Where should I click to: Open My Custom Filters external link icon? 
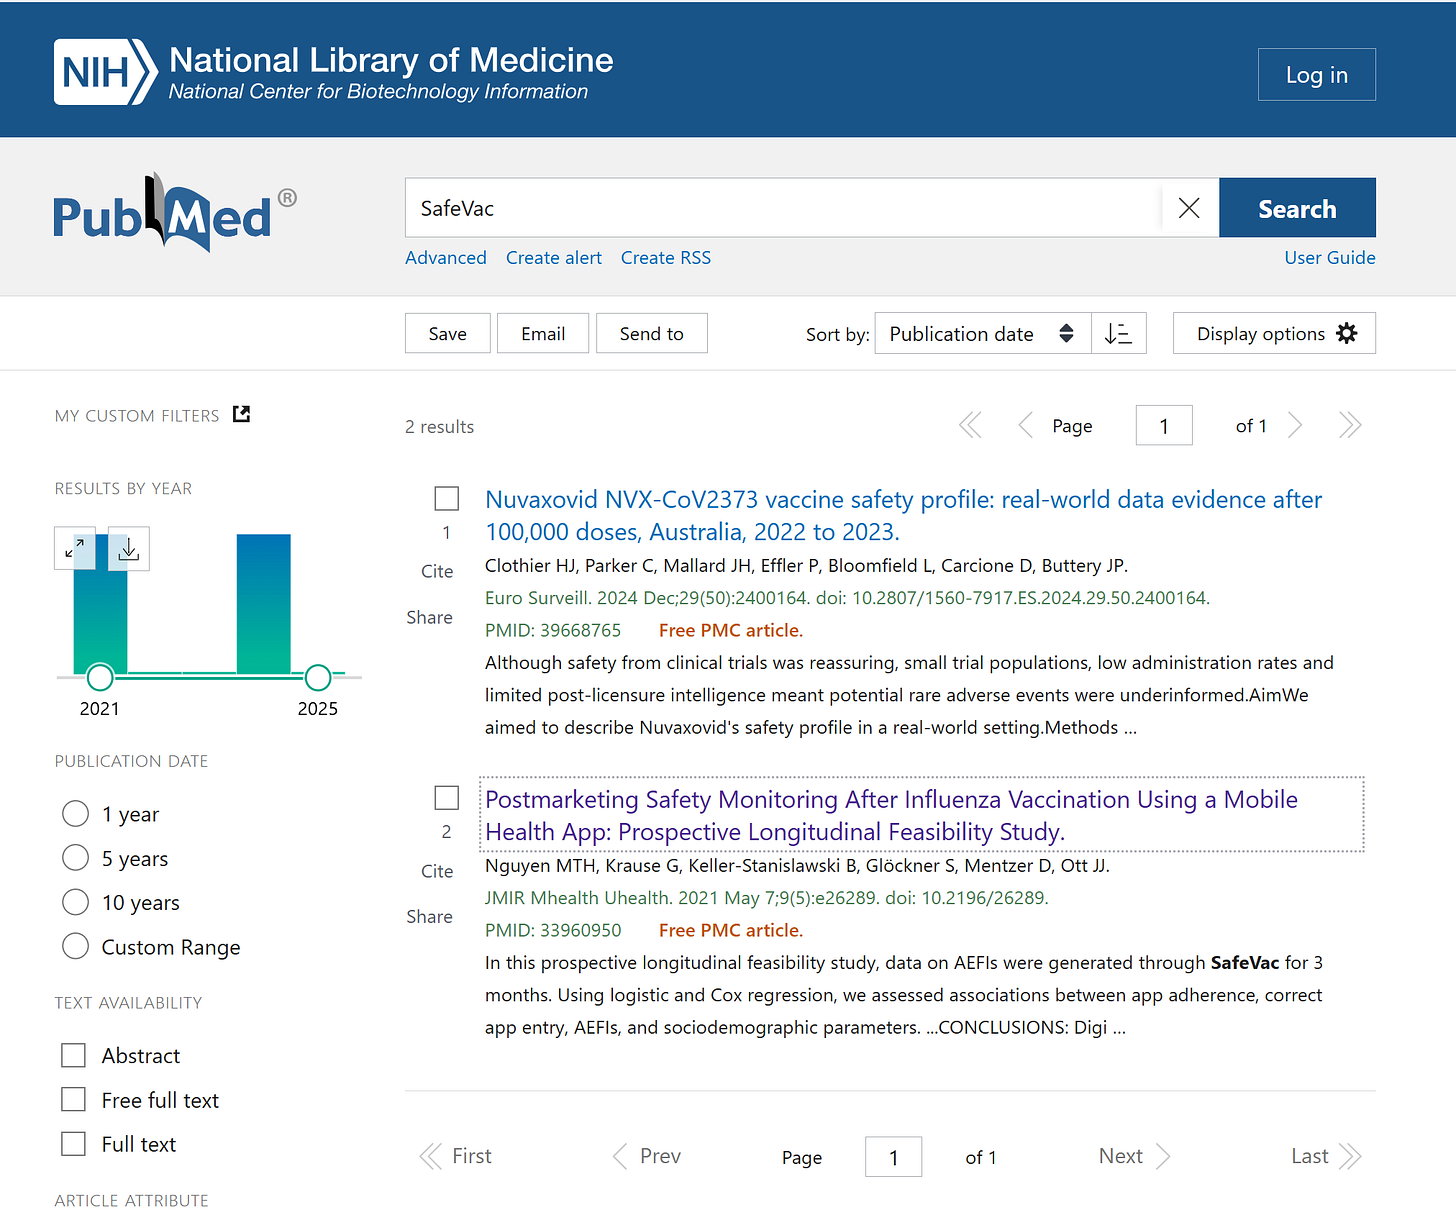coord(241,414)
